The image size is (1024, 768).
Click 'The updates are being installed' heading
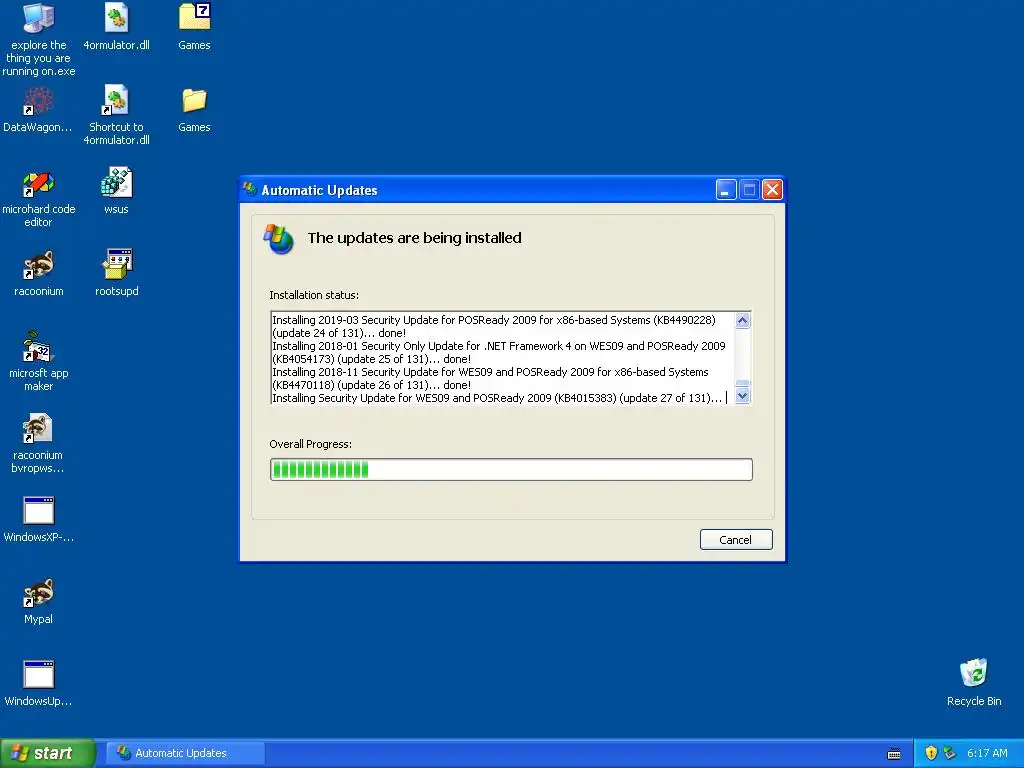[x=415, y=238]
